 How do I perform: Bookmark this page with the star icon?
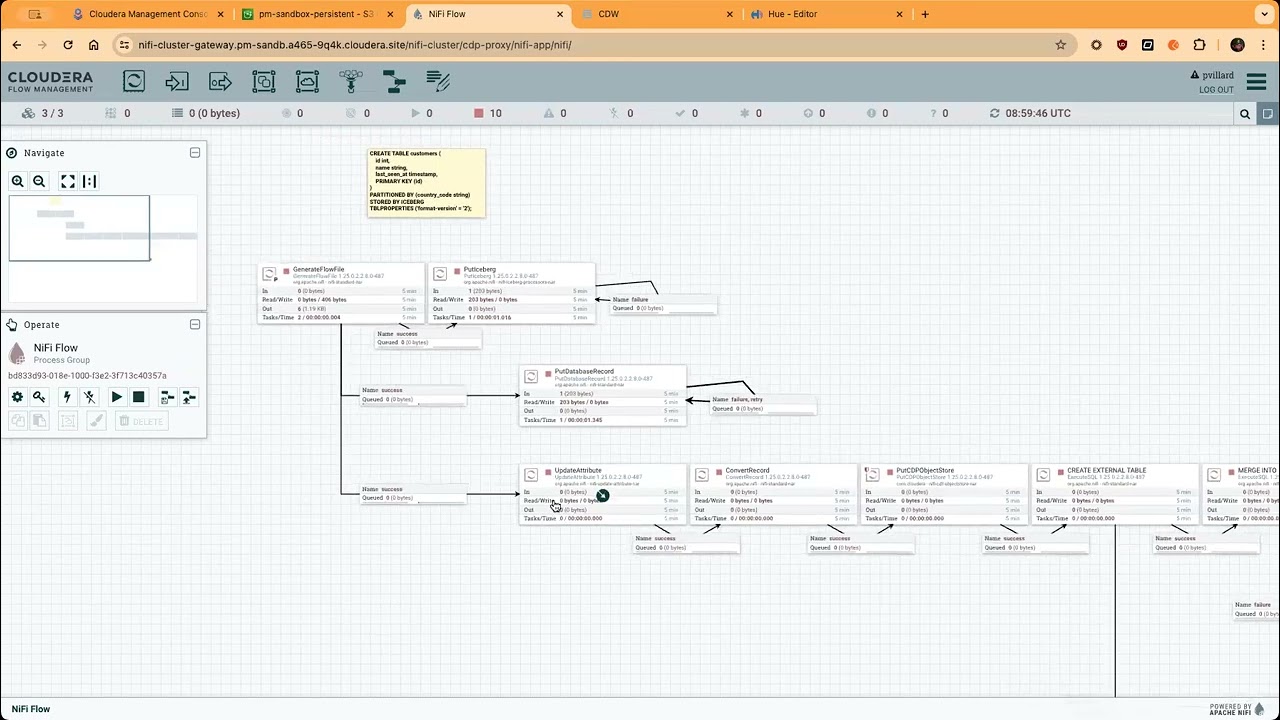point(1061,45)
